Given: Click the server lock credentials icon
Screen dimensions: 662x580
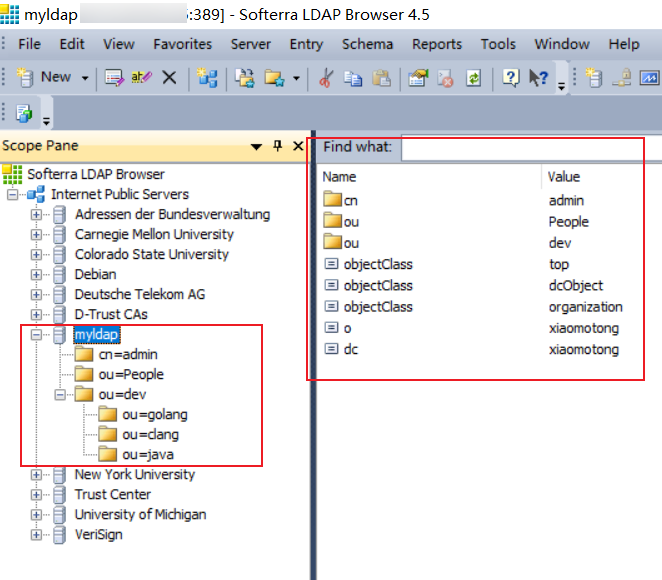Looking at the screenshot, I should tap(622, 78).
